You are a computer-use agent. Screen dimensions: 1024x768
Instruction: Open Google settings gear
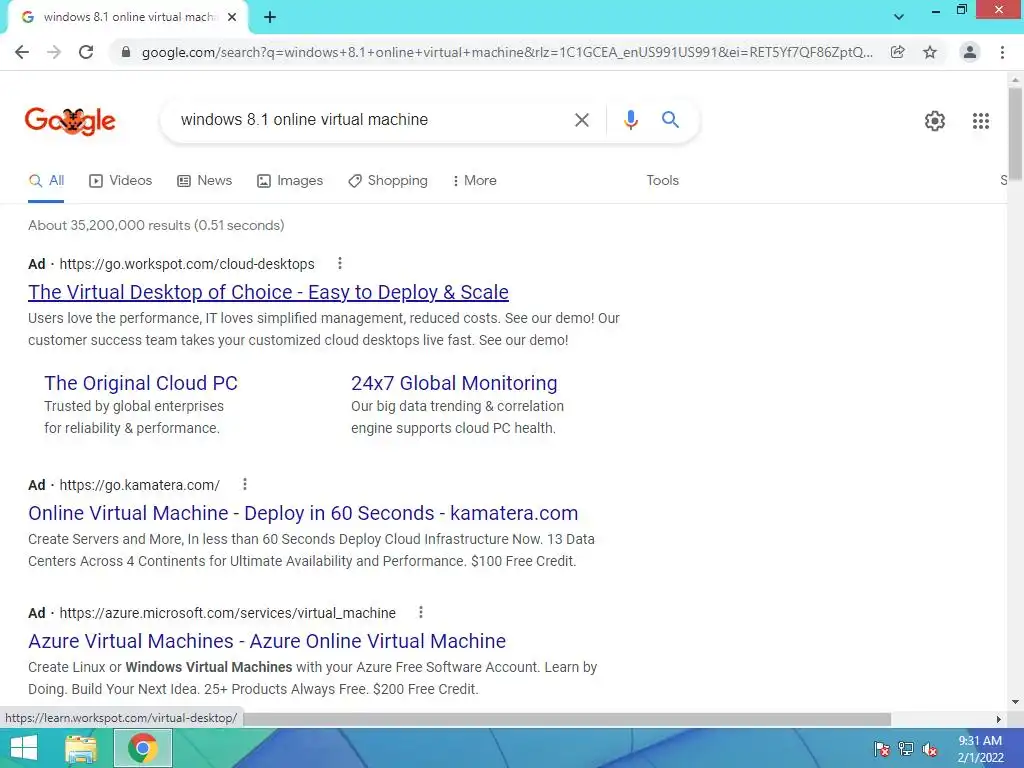[x=935, y=121]
